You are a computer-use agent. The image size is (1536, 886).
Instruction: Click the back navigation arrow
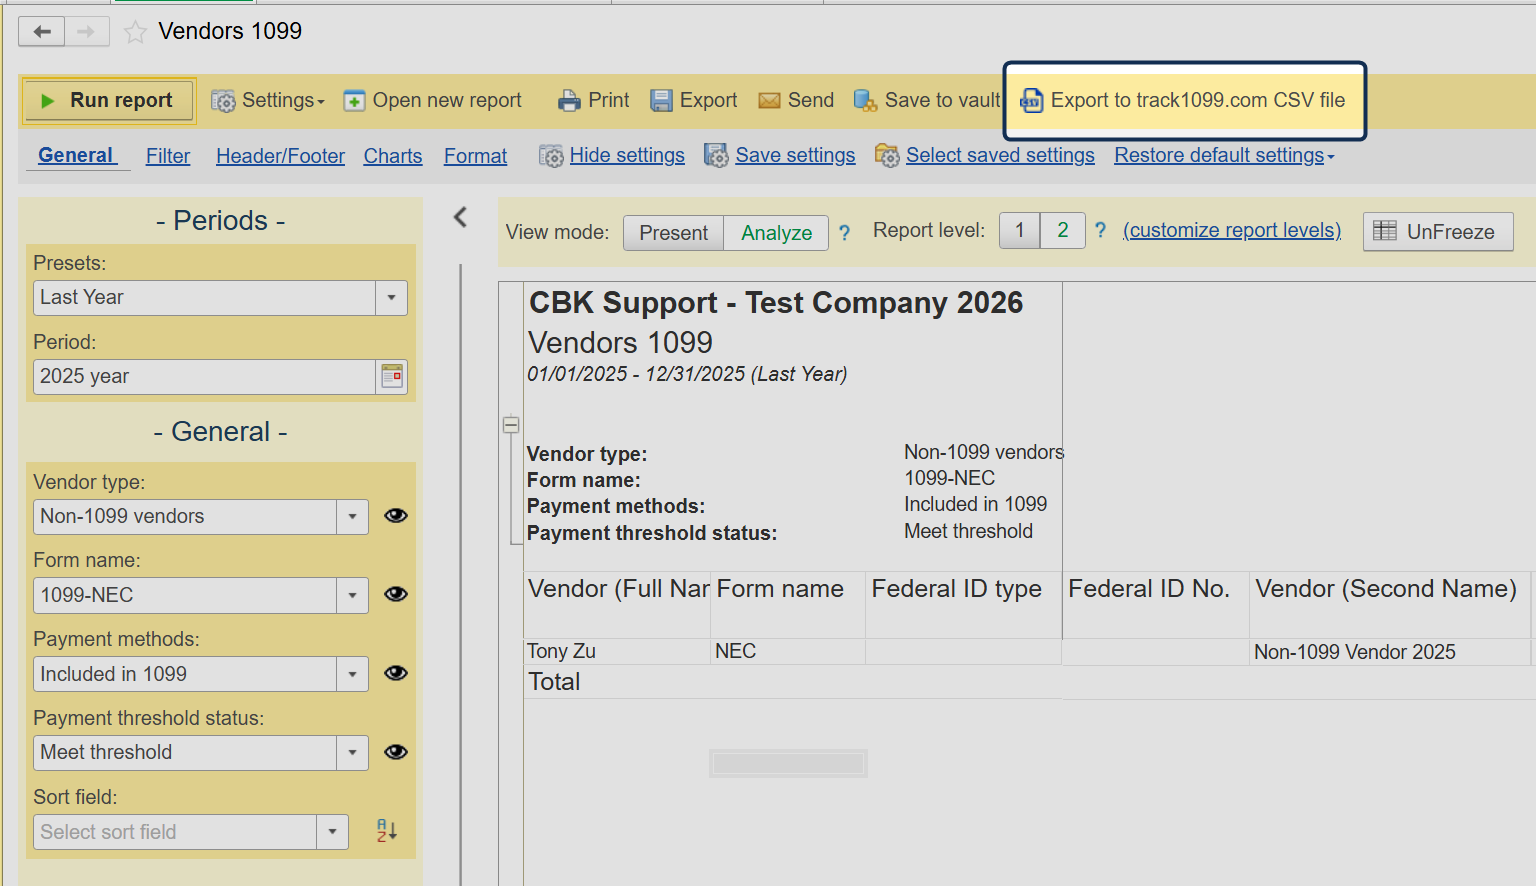[42, 32]
